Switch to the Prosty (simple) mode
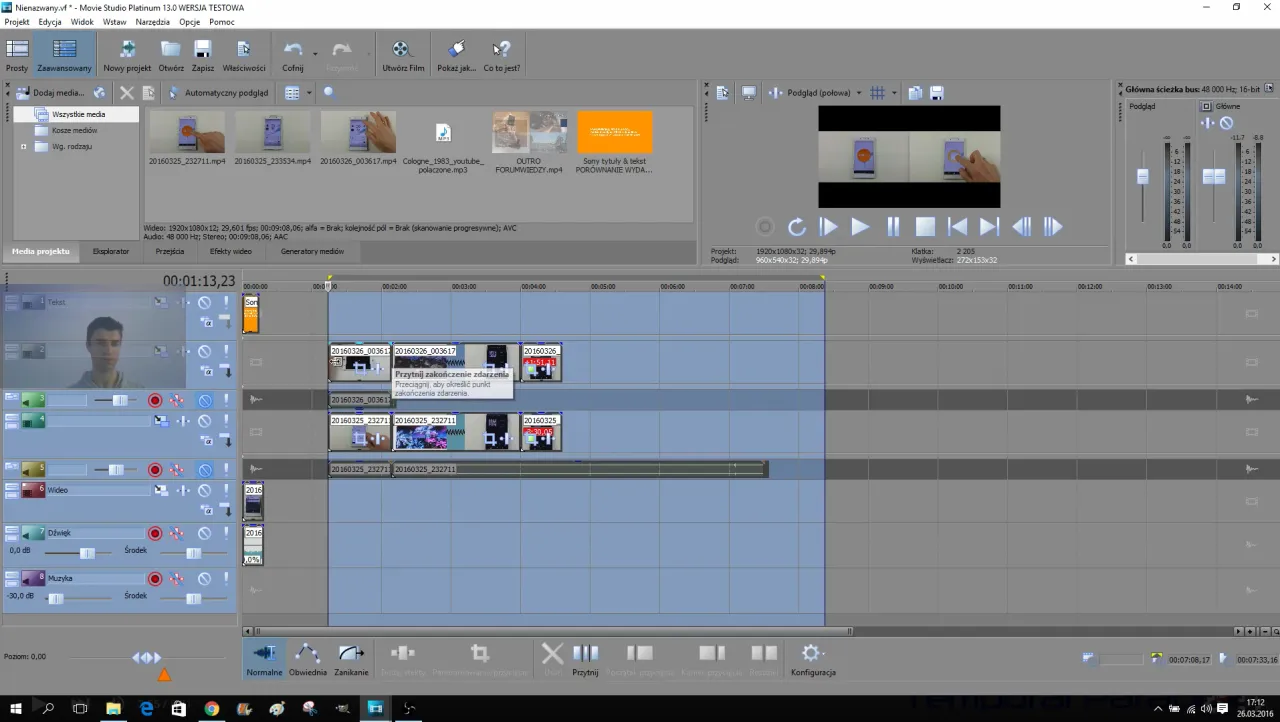 (17, 56)
